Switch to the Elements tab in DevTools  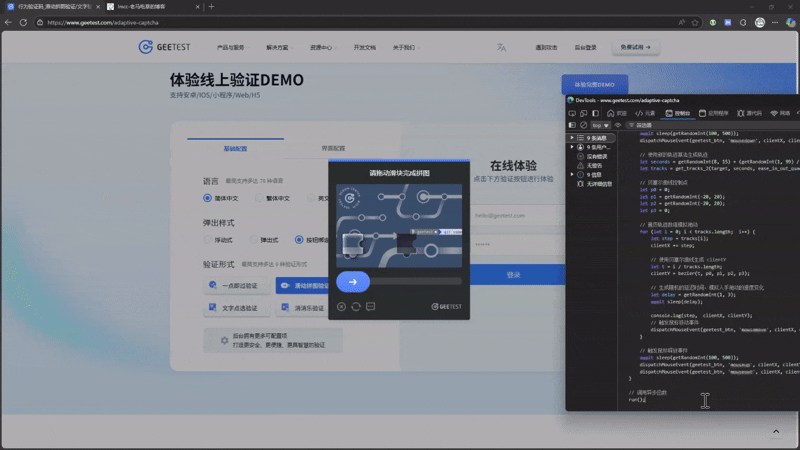[x=645, y=113]
